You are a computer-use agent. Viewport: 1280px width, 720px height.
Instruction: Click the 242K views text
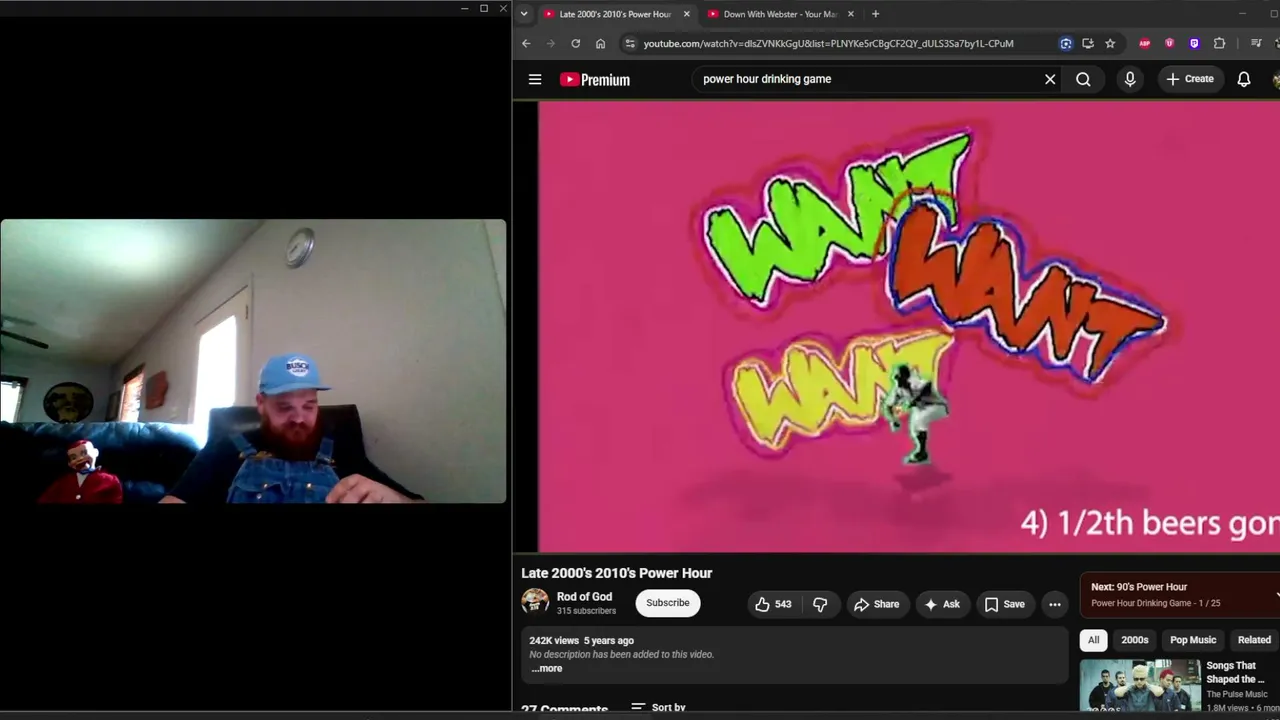coord(554,640)
